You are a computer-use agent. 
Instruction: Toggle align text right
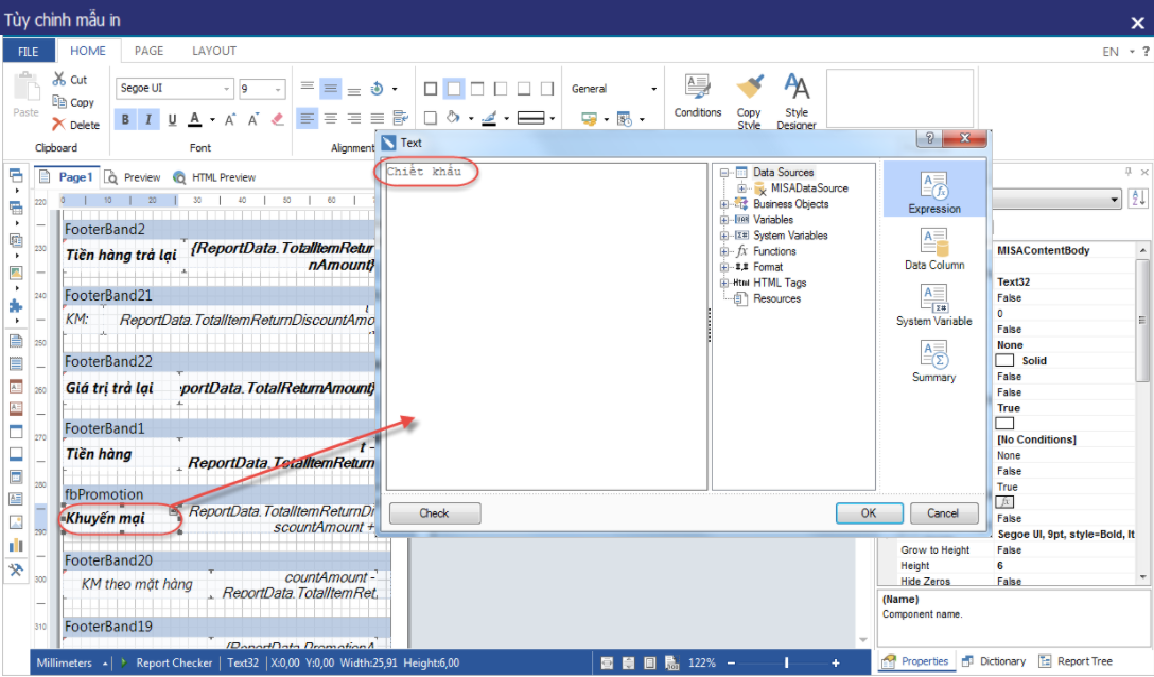click(354, 118)
